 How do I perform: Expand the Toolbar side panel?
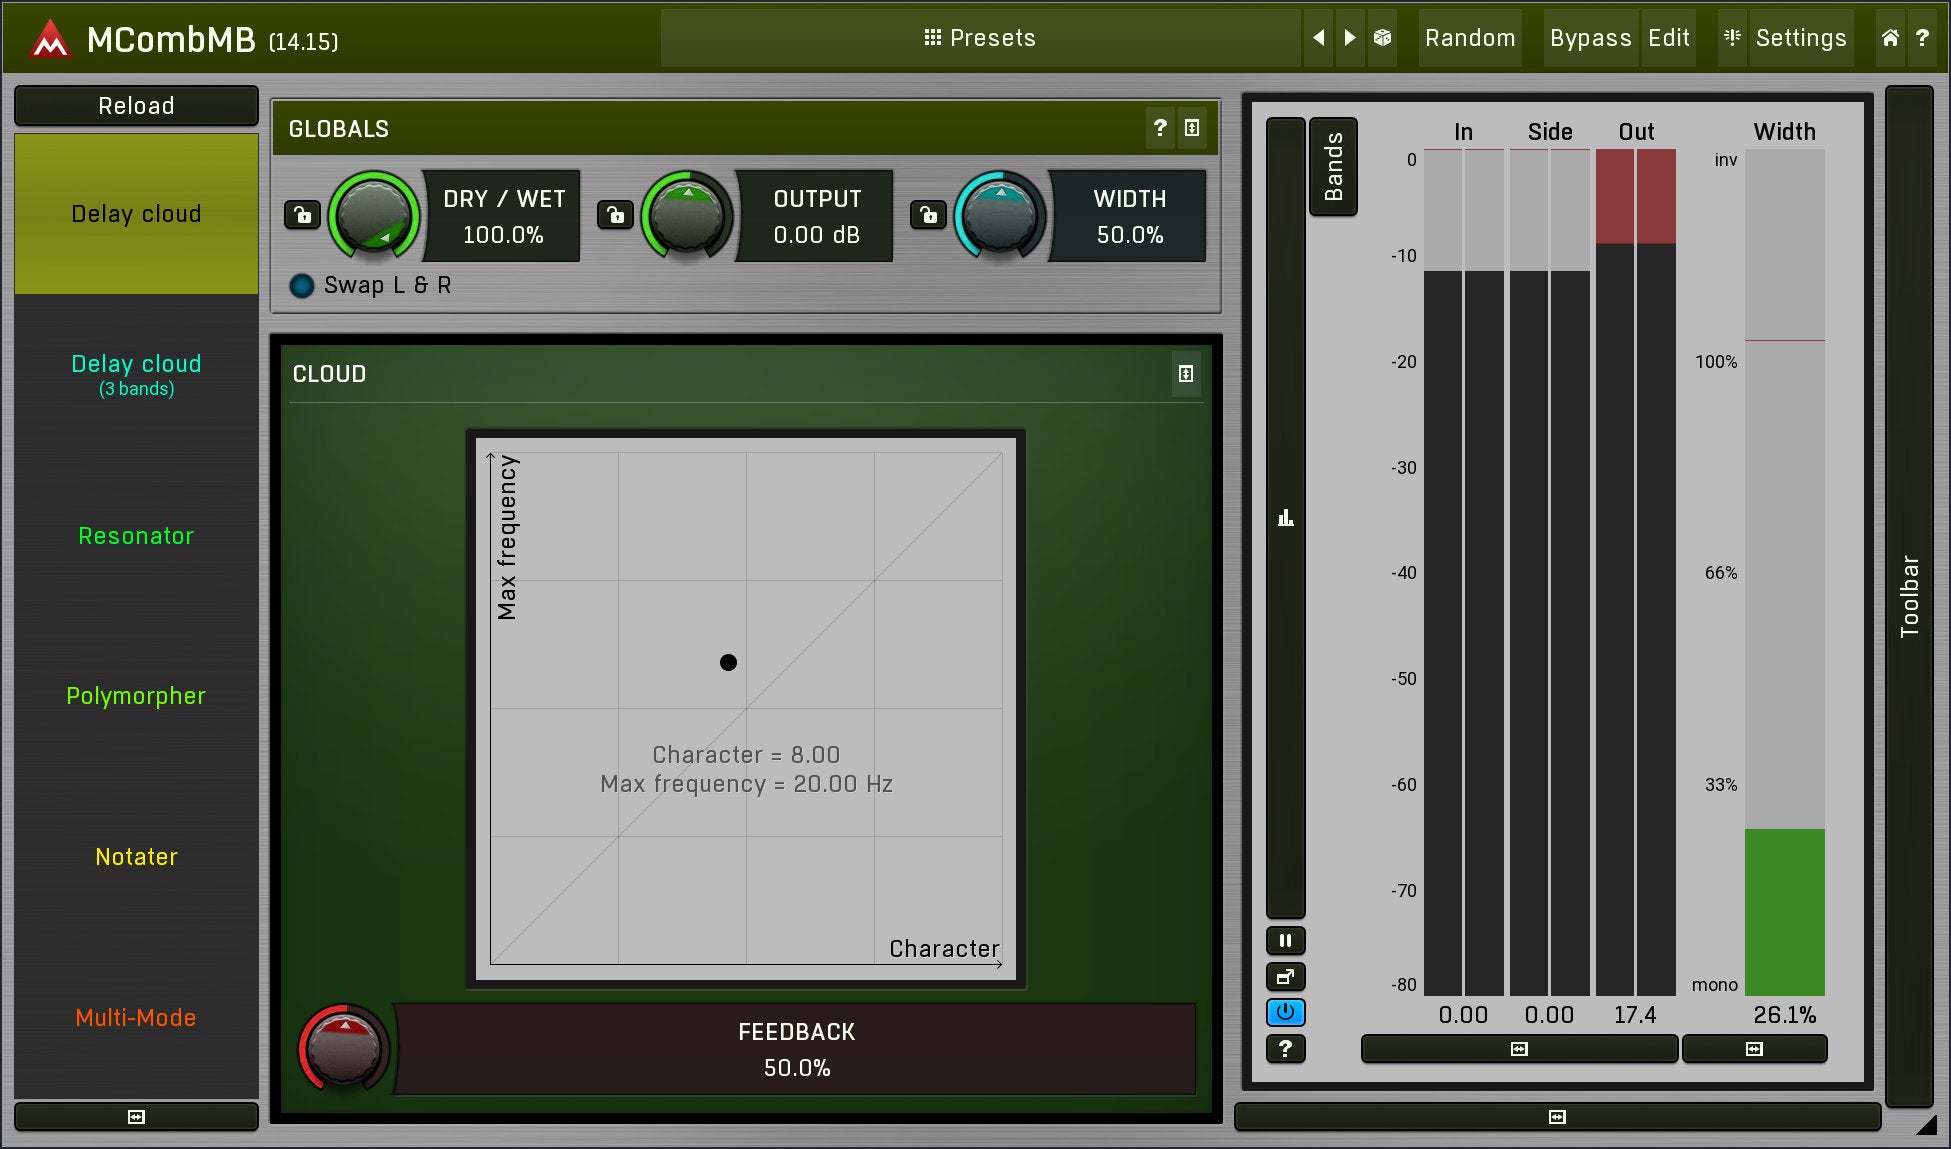[x=1908, y=596]
